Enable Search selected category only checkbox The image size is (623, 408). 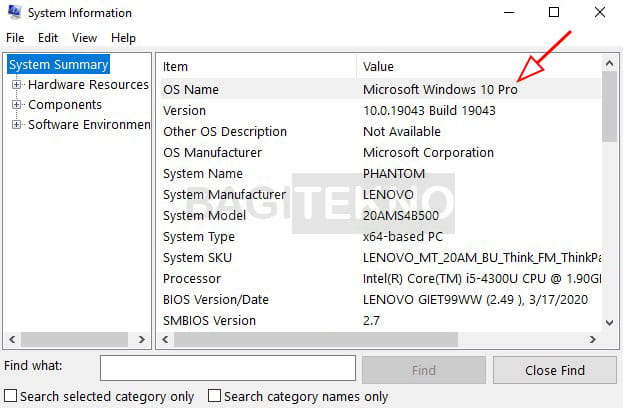[x=11, y=396]
